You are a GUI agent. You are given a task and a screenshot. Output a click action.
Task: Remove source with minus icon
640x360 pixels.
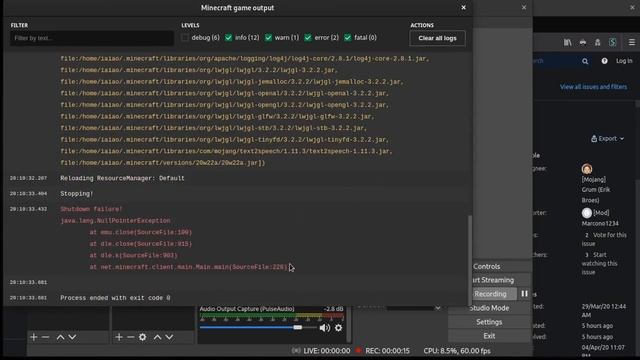point(131,337)
